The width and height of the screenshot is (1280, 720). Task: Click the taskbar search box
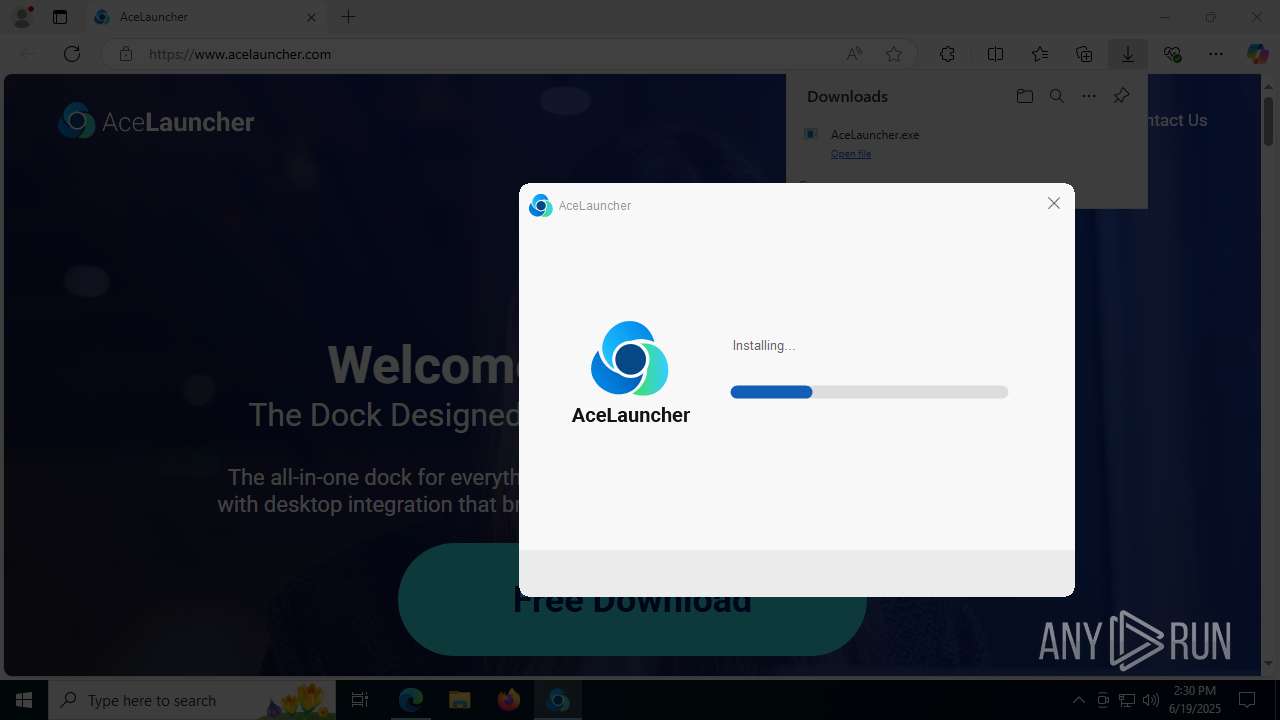pos(192,700)
